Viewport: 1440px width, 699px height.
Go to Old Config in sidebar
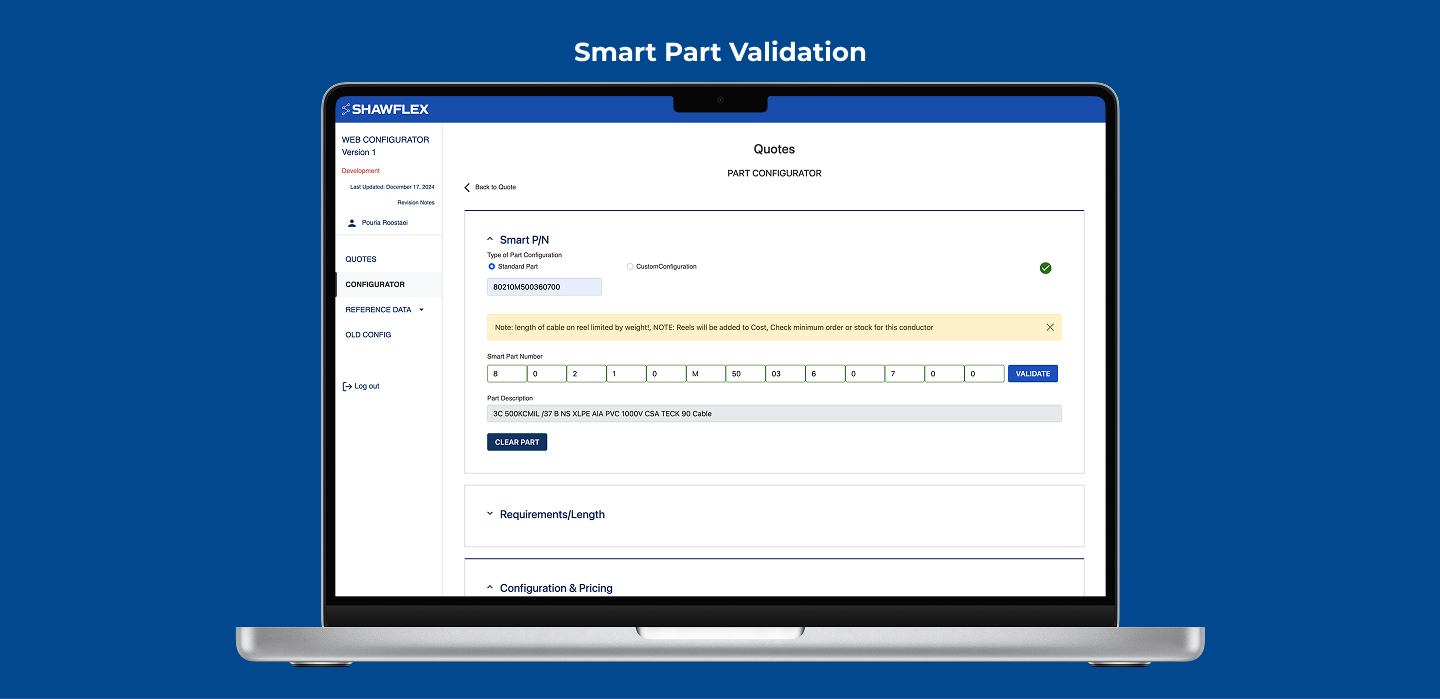coord(368,335)
